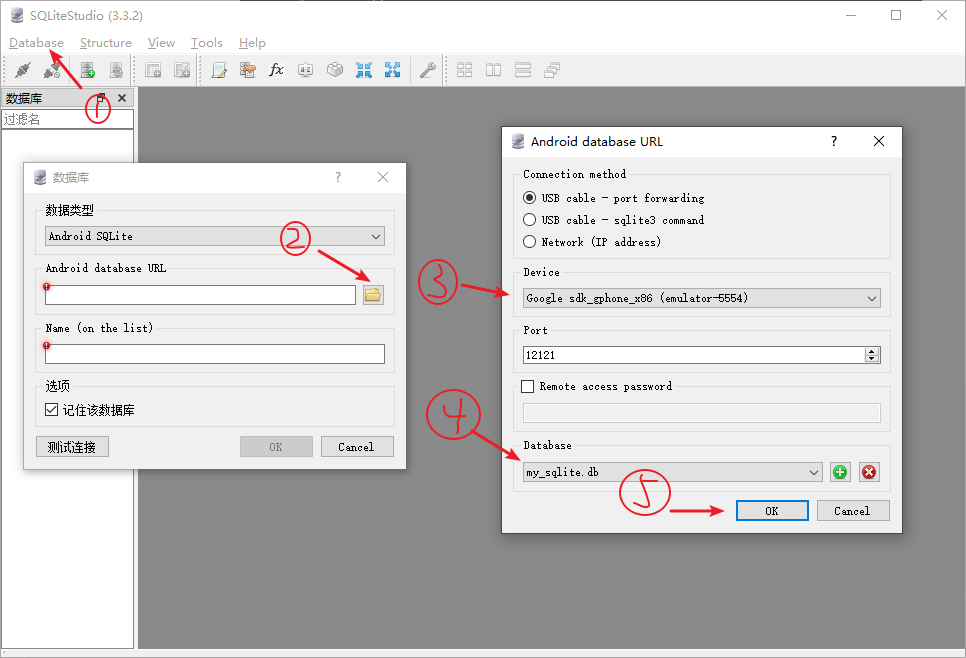Cascade MDI windows with the last layout icon
This screenshot has height=658, width=966.
click(551, 70)
